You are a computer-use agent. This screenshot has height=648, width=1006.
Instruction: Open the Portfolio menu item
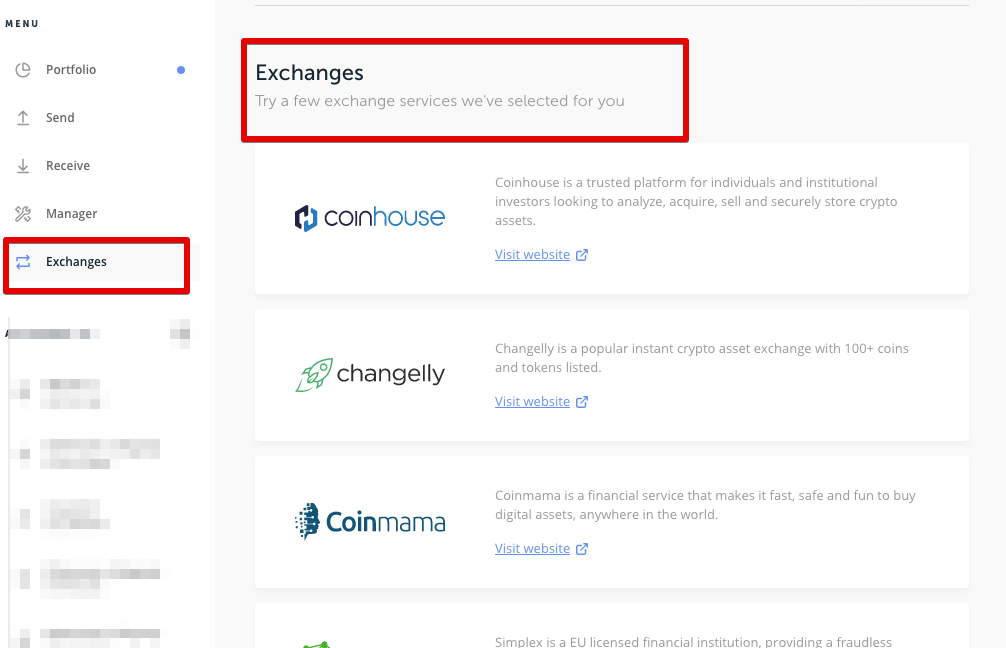[x=71, y=70]
